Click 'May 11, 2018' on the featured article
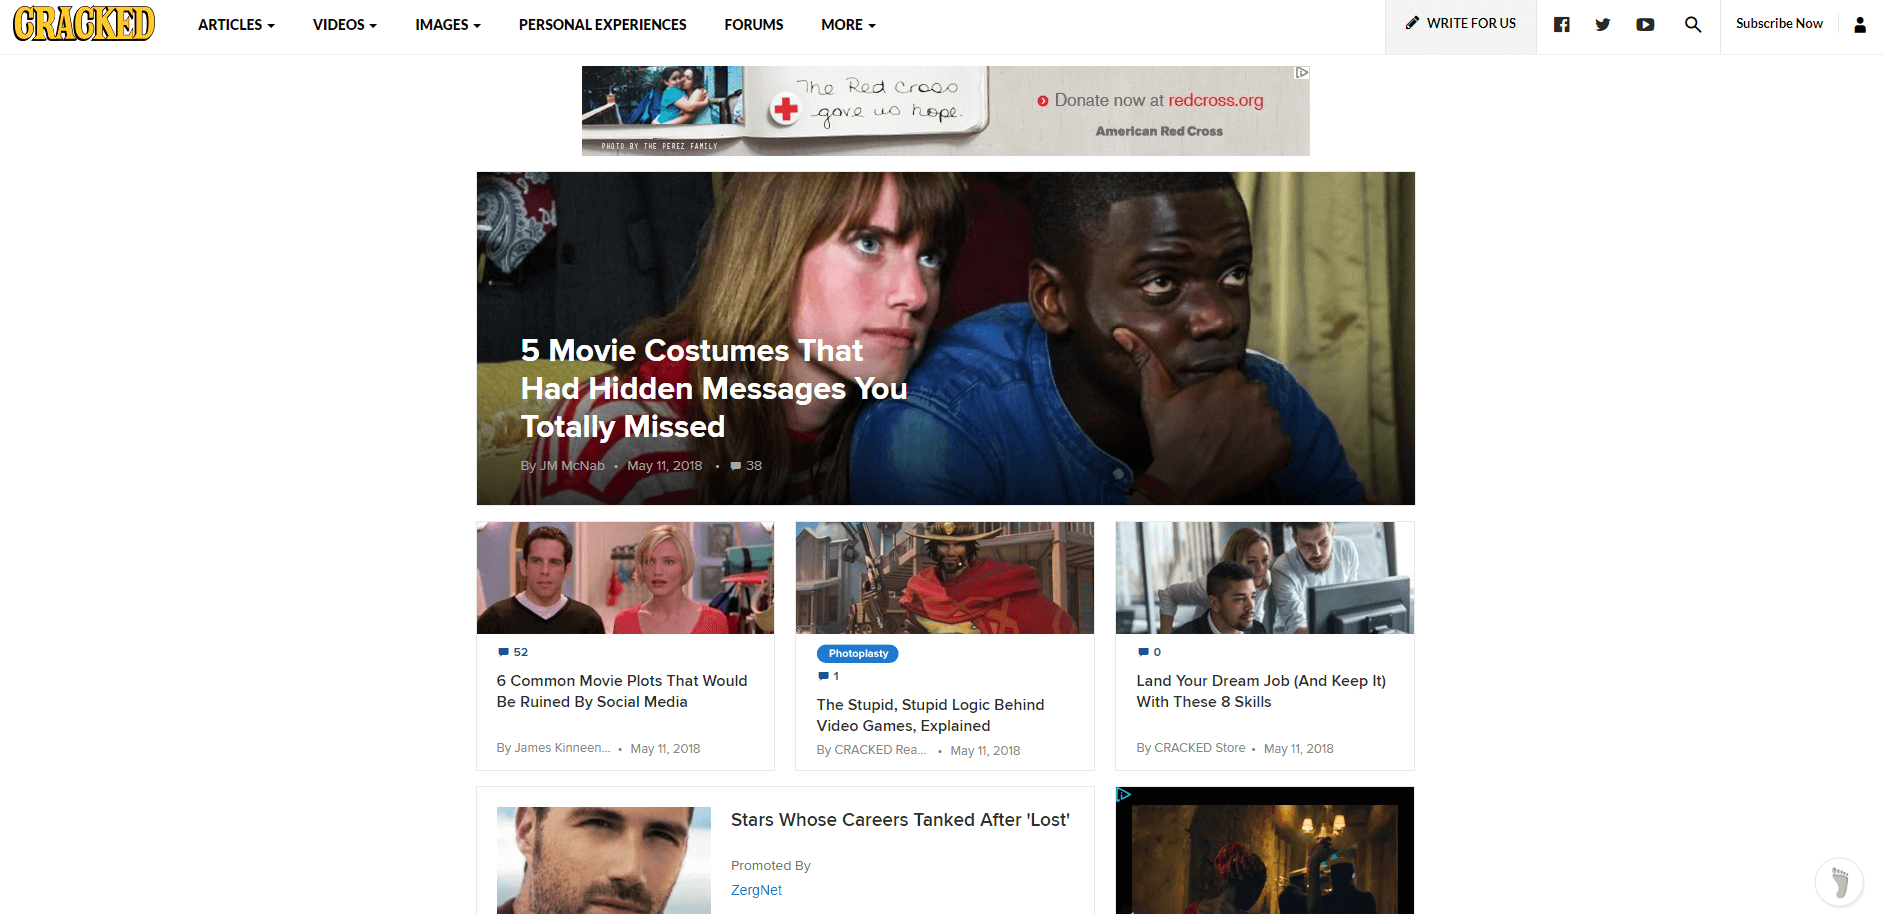1884x914 pixels. tap(665, 466)
